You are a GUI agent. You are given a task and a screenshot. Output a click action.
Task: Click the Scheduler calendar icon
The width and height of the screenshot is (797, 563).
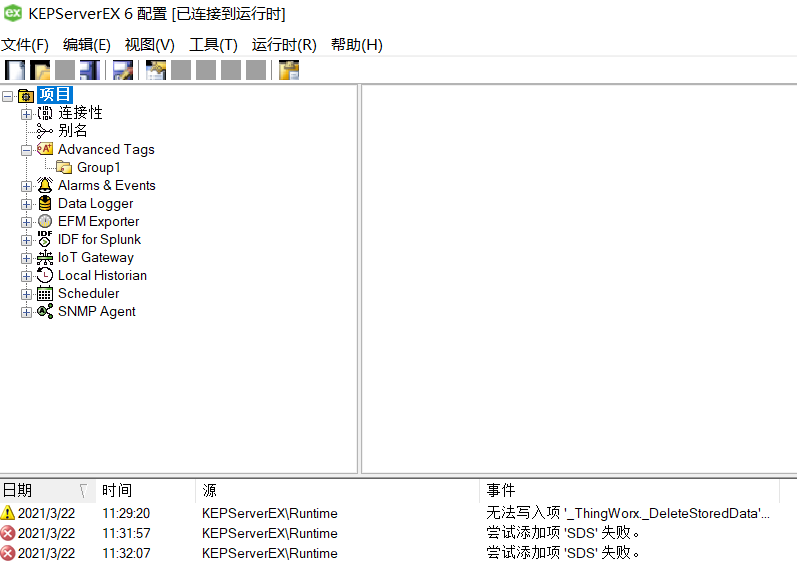45,294
